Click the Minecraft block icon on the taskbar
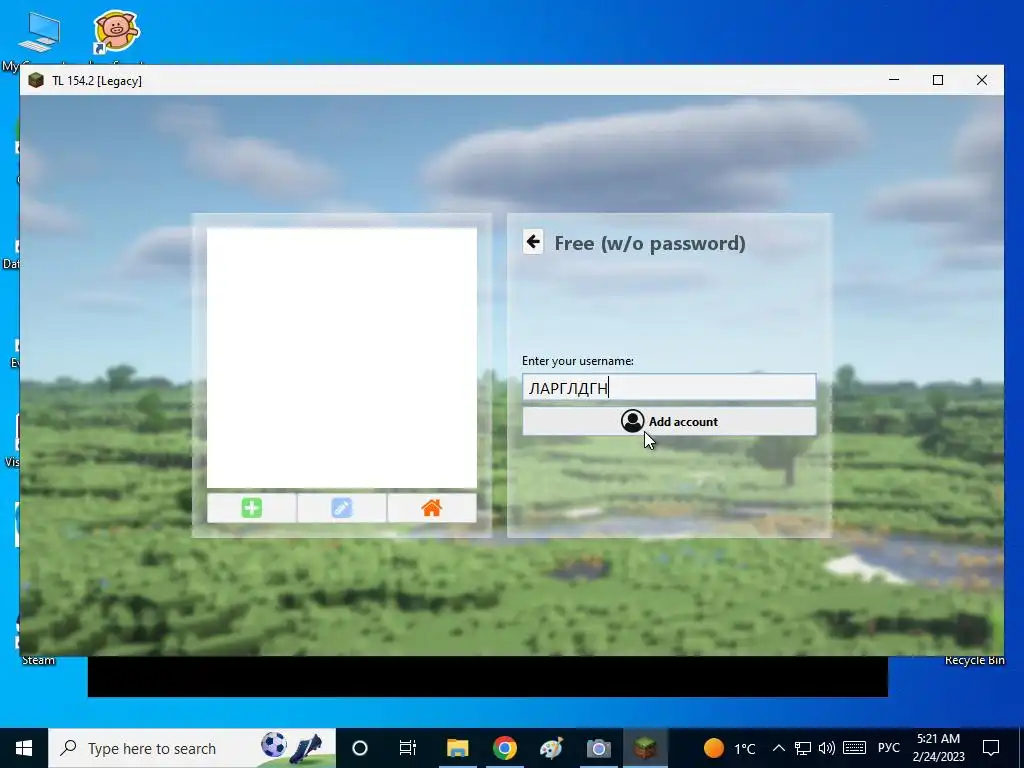This screenshot has width=1024, height=768. 645,748
